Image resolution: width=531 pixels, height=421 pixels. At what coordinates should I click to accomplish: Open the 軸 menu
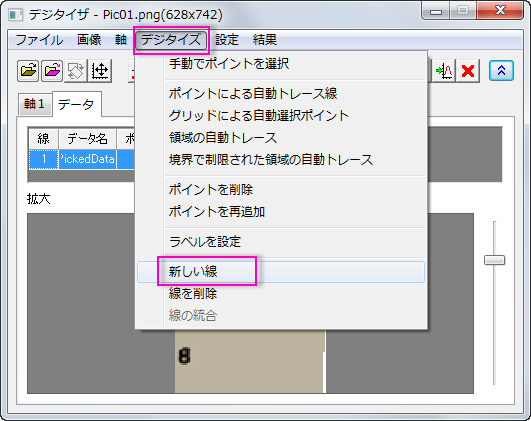click(121, 40)
